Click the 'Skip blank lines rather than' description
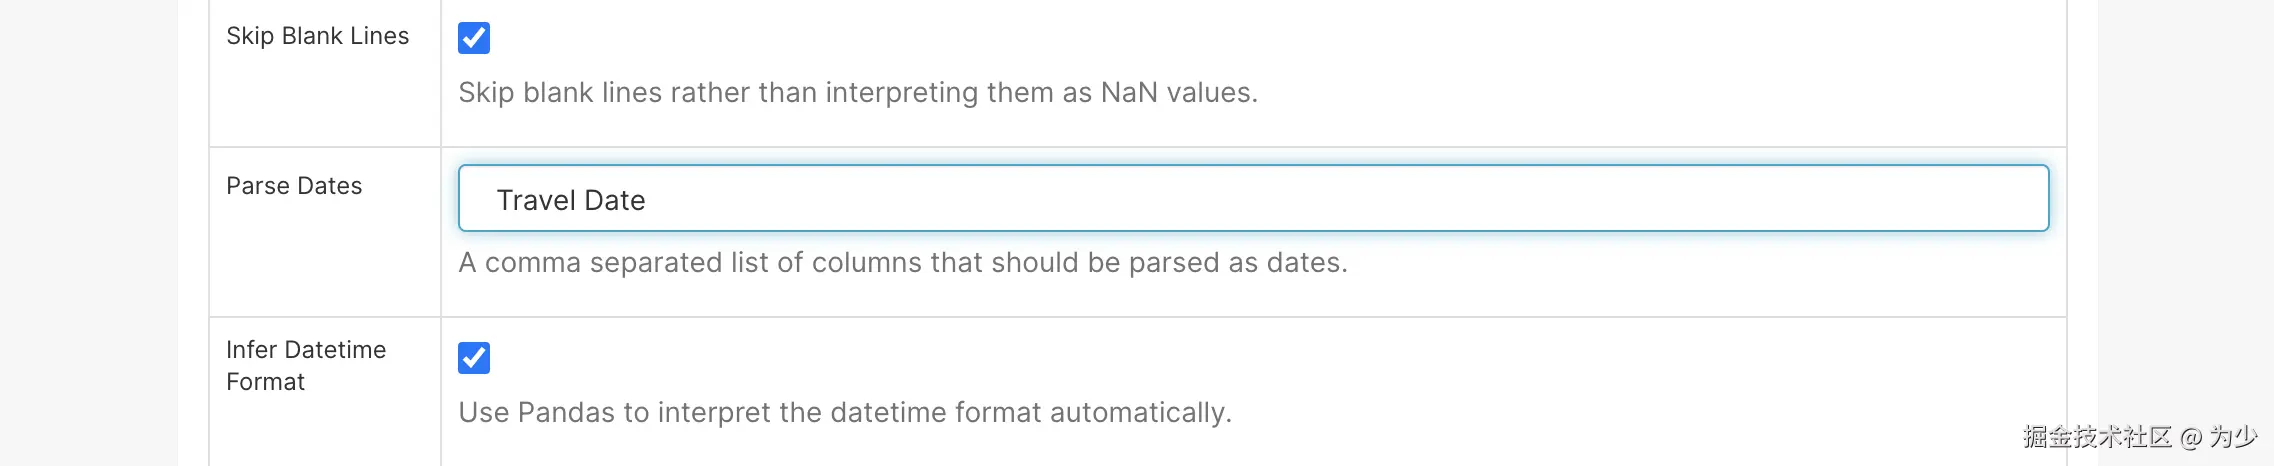This screenshot has height=466, width=2274. [640, 93]
